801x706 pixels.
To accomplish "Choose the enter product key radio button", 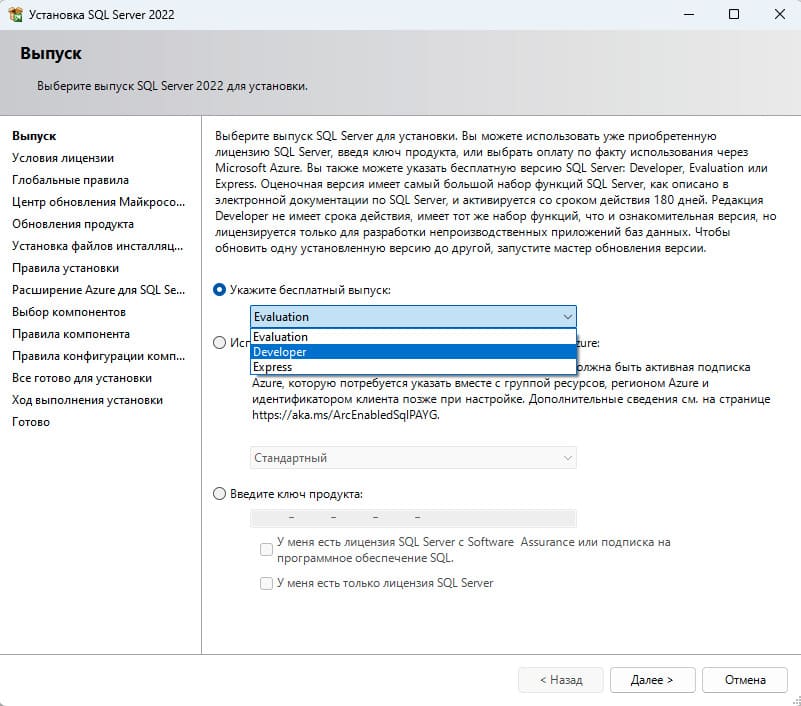I will pos(219,493).
